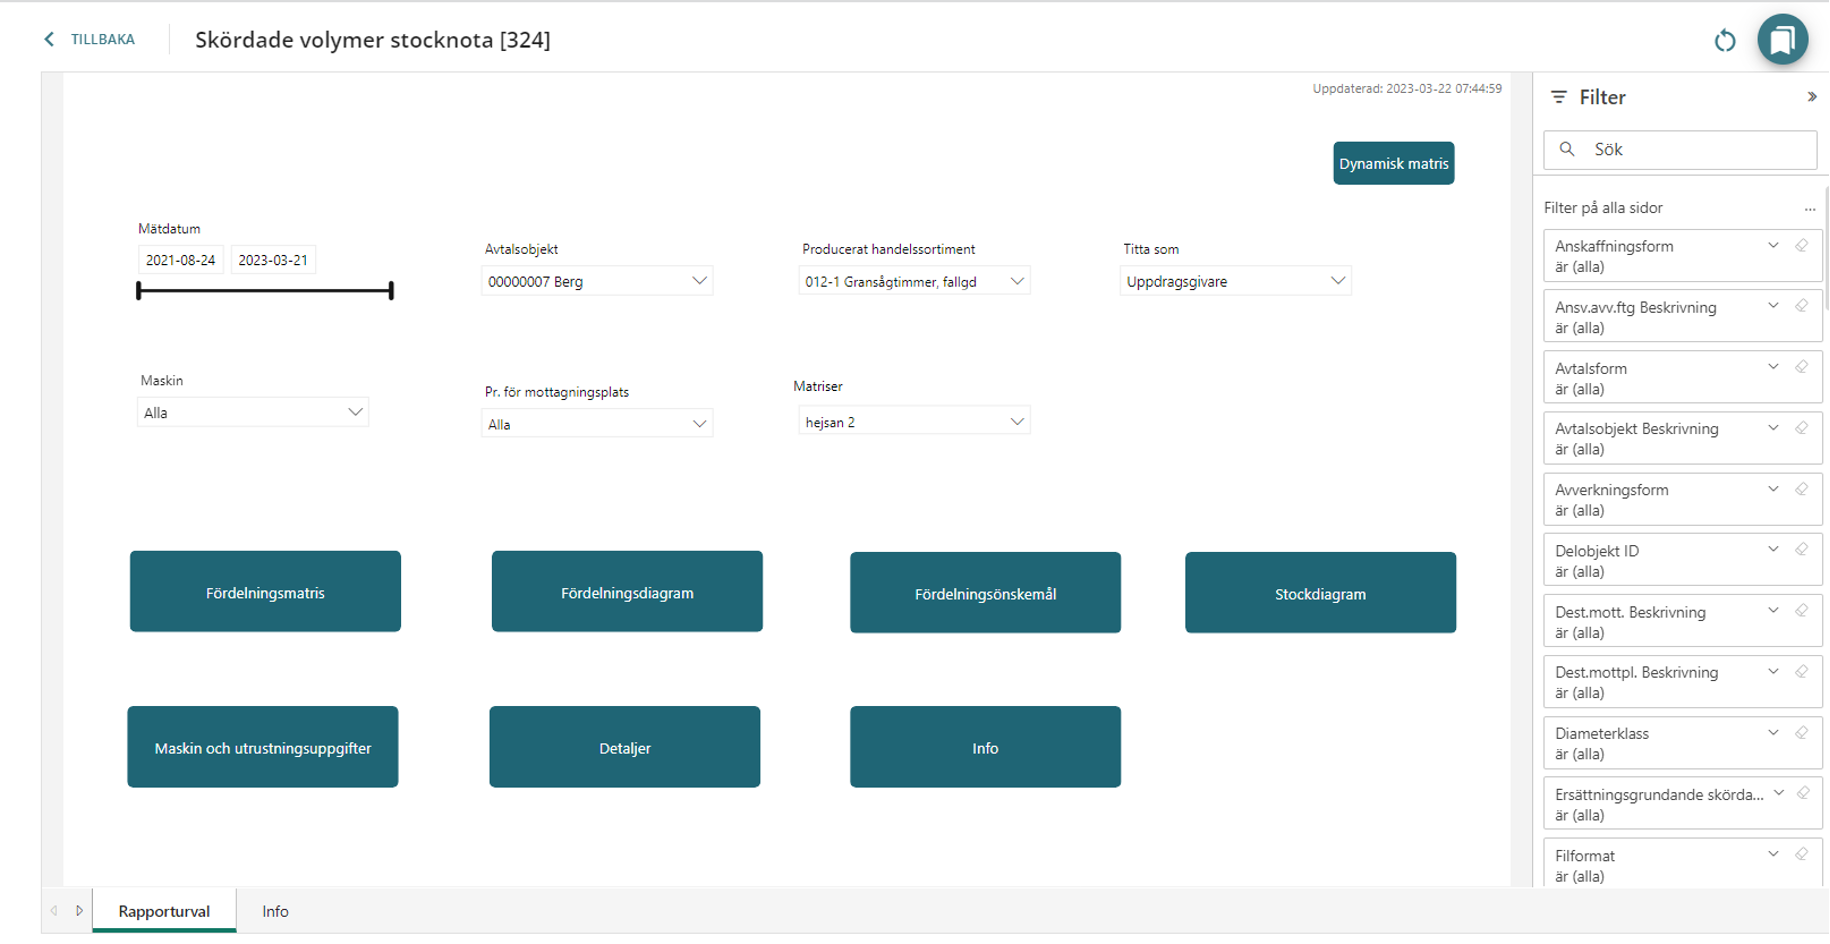Clear the Avverkningsform filter eraser icon
1830x944 pixels.
coord(1801,490)
